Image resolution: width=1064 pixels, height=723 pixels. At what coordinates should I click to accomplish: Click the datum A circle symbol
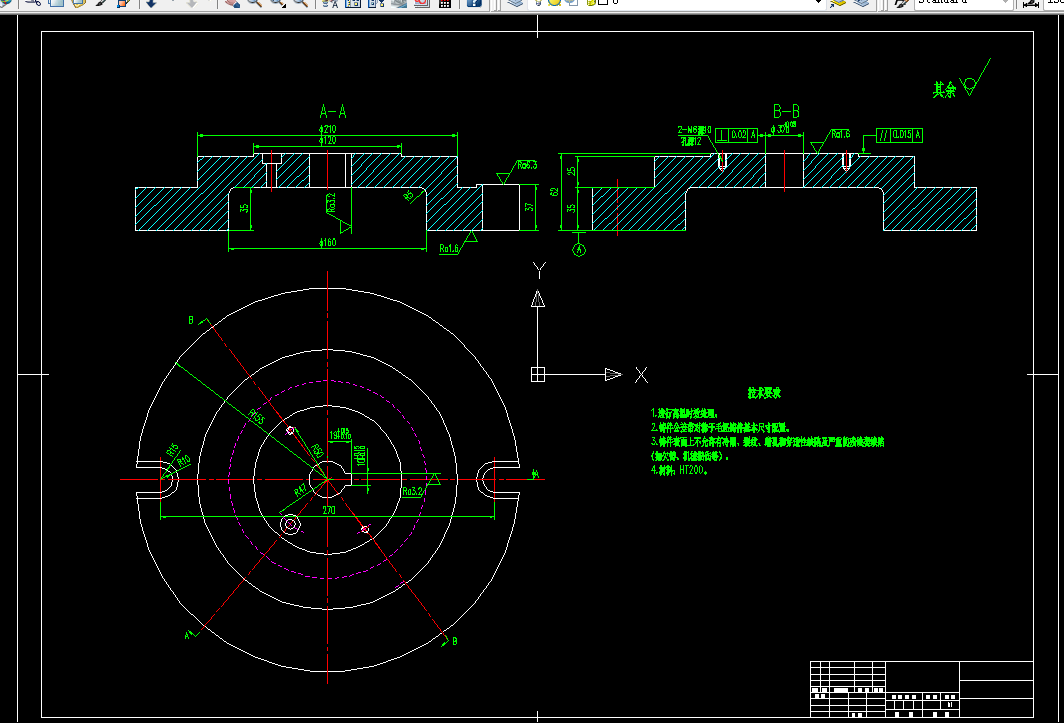pos(579,250)
